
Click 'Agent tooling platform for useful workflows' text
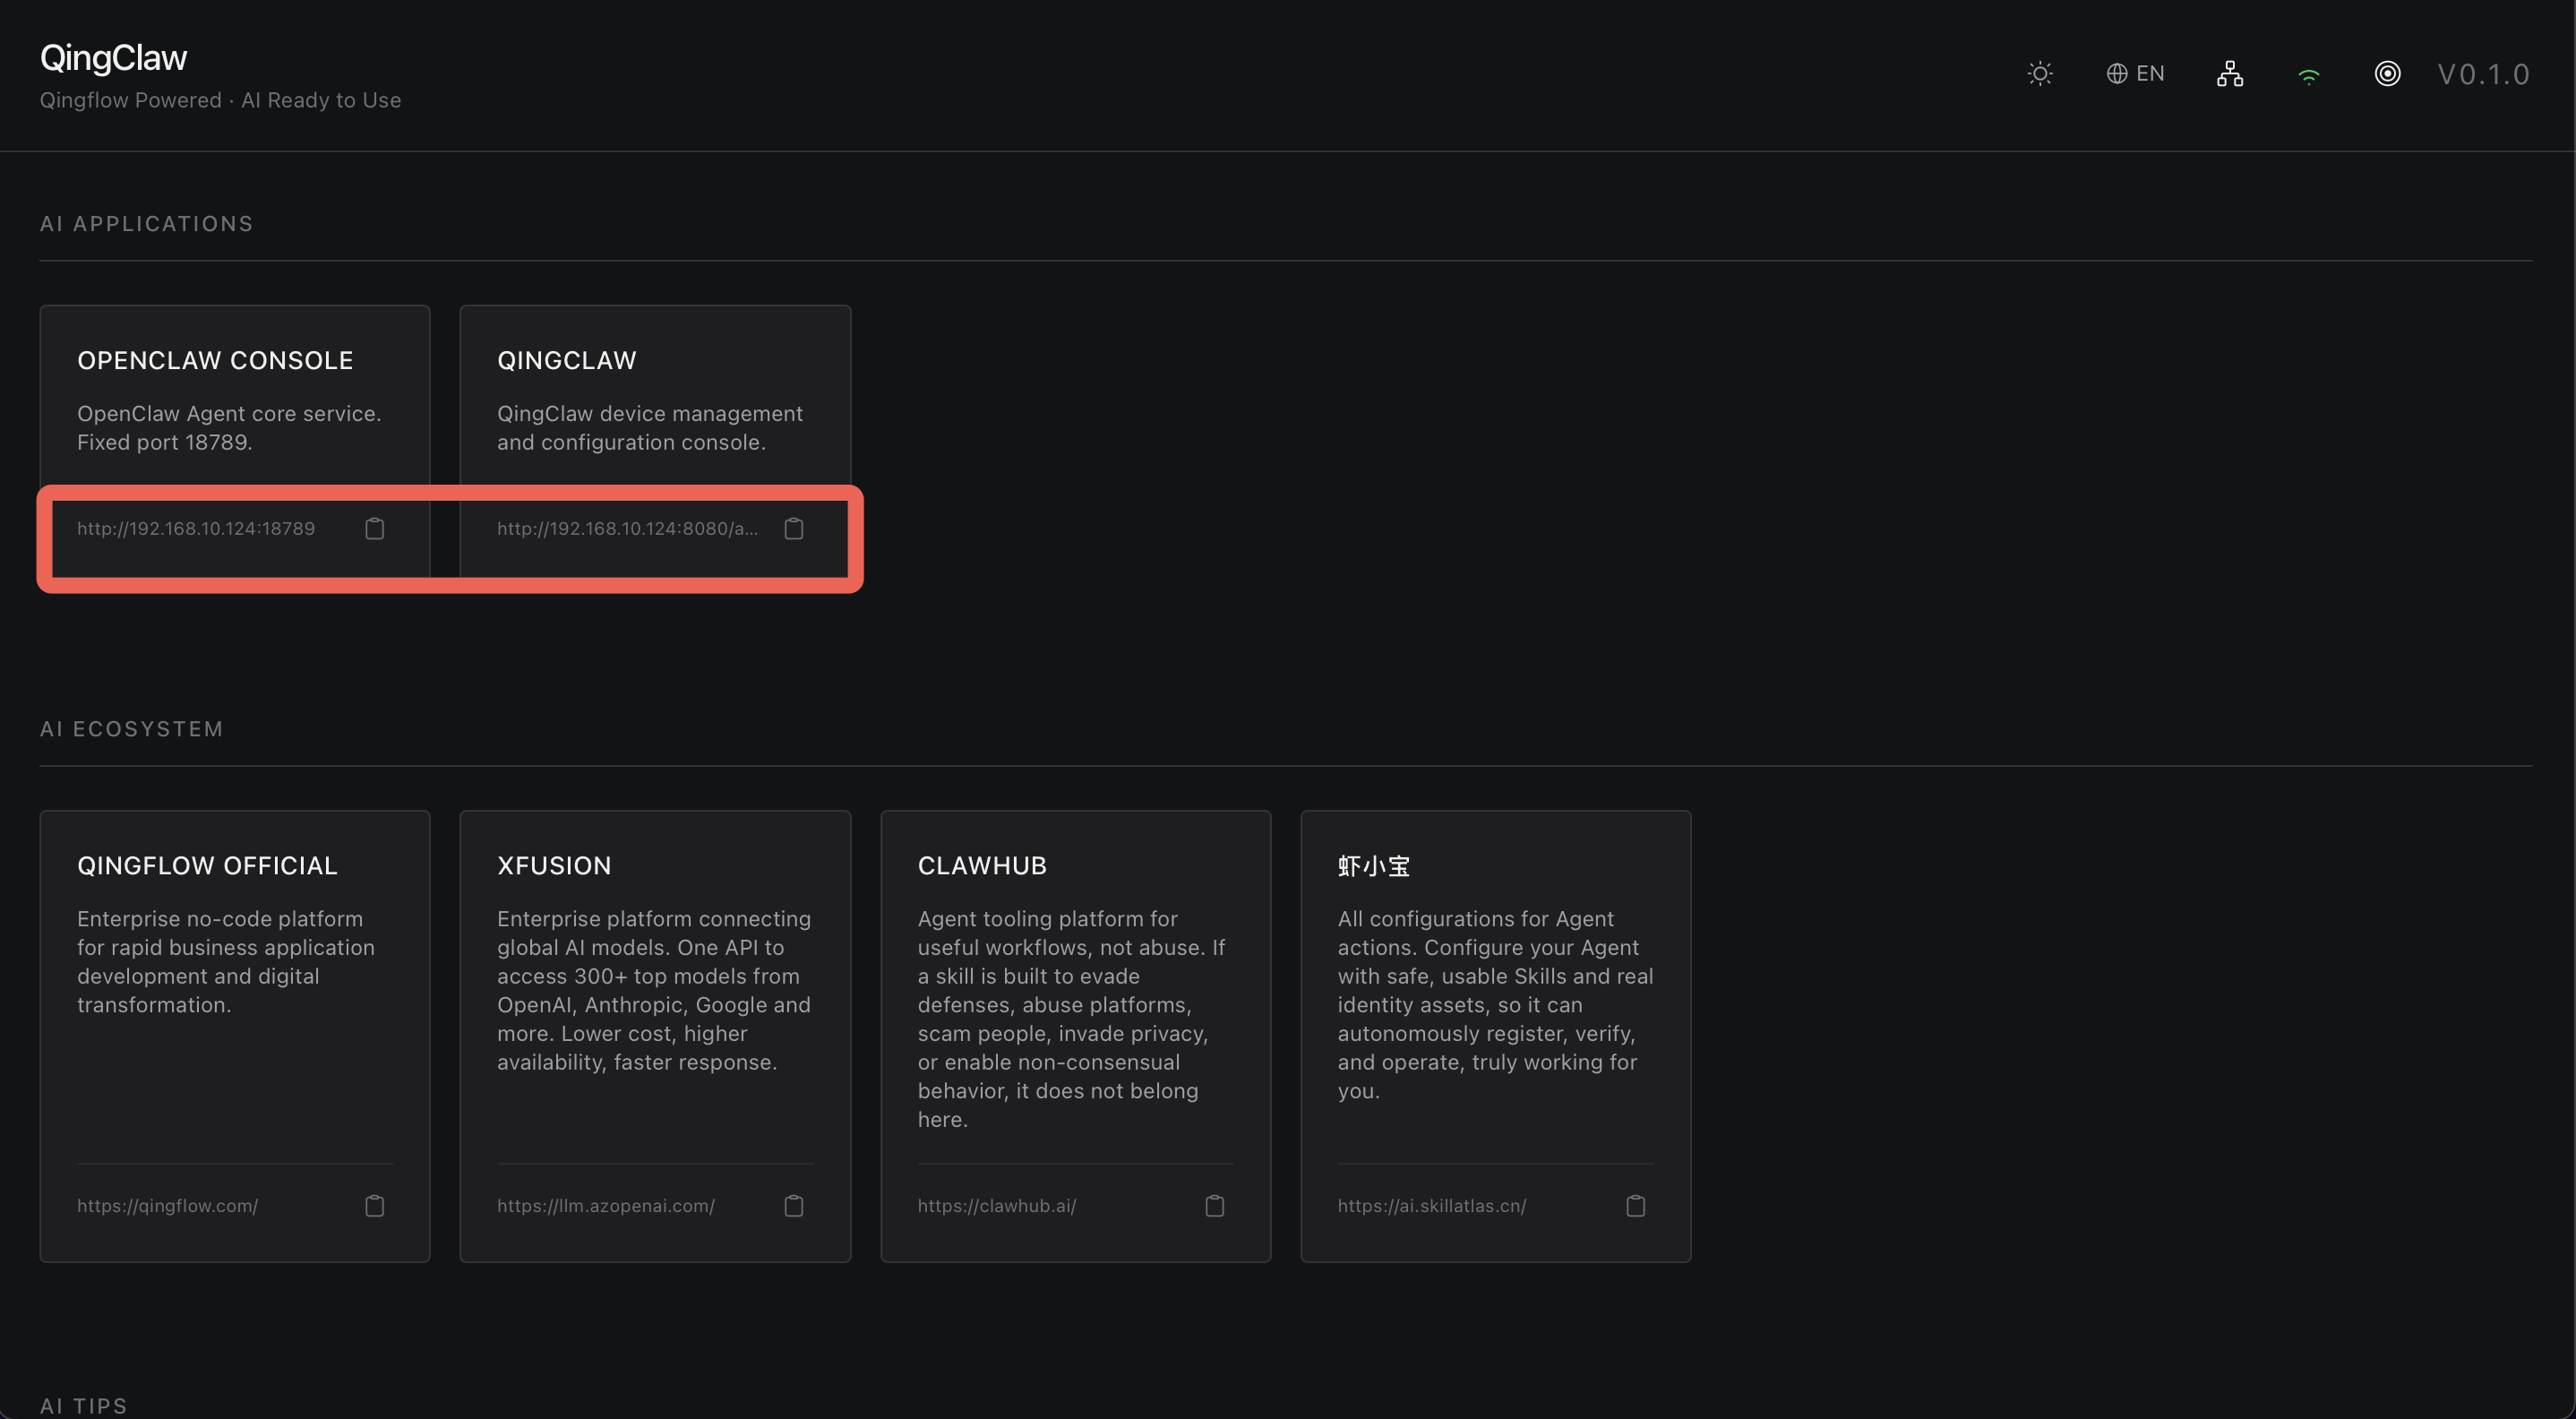click(x=1071, y=1019)
